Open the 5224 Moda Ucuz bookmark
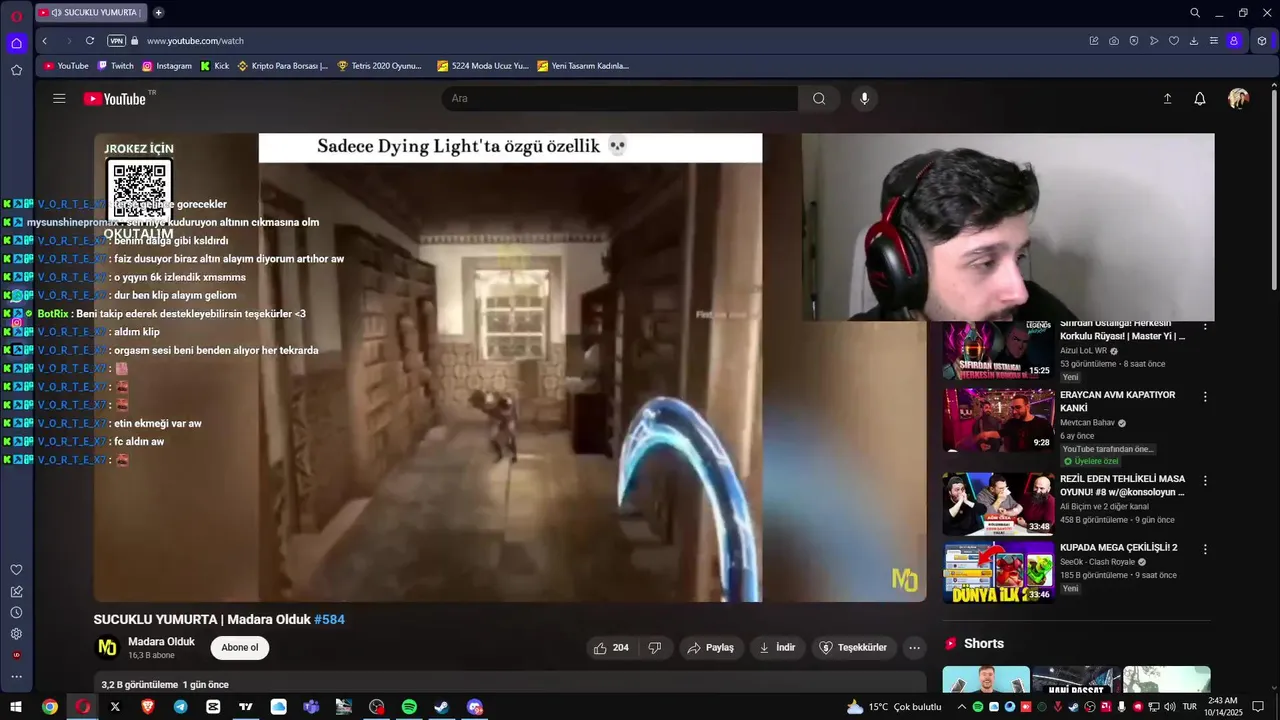The height and width of the screenshot is (720, 1280). pyautogui.click(x=483, y=66)
